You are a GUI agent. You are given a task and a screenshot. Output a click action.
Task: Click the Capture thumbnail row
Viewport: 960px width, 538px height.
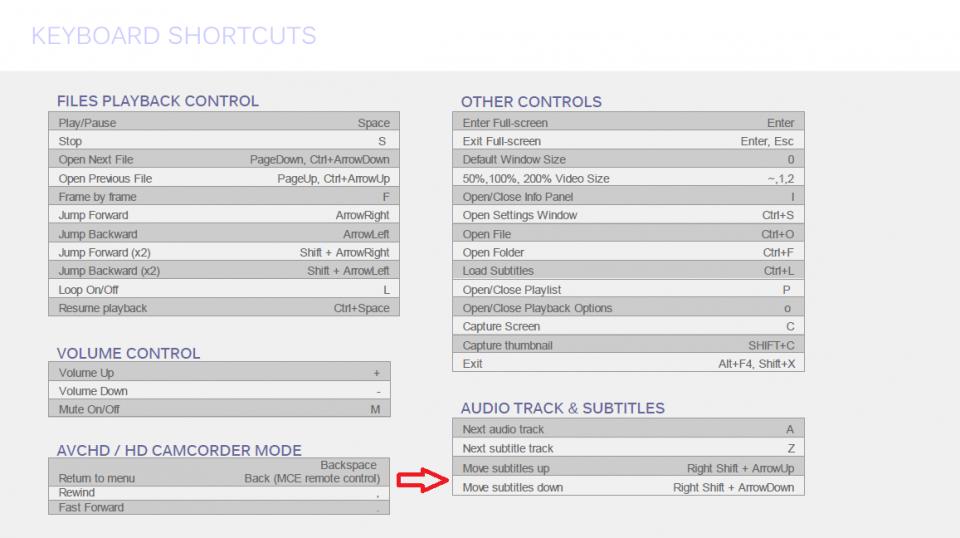(x=628, y=345)
